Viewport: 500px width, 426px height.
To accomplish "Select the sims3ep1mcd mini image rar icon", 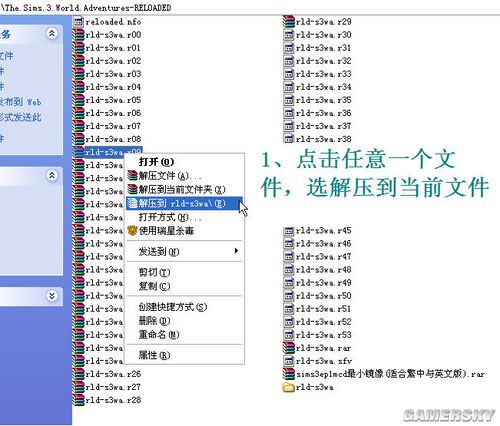I will (289, 374).
